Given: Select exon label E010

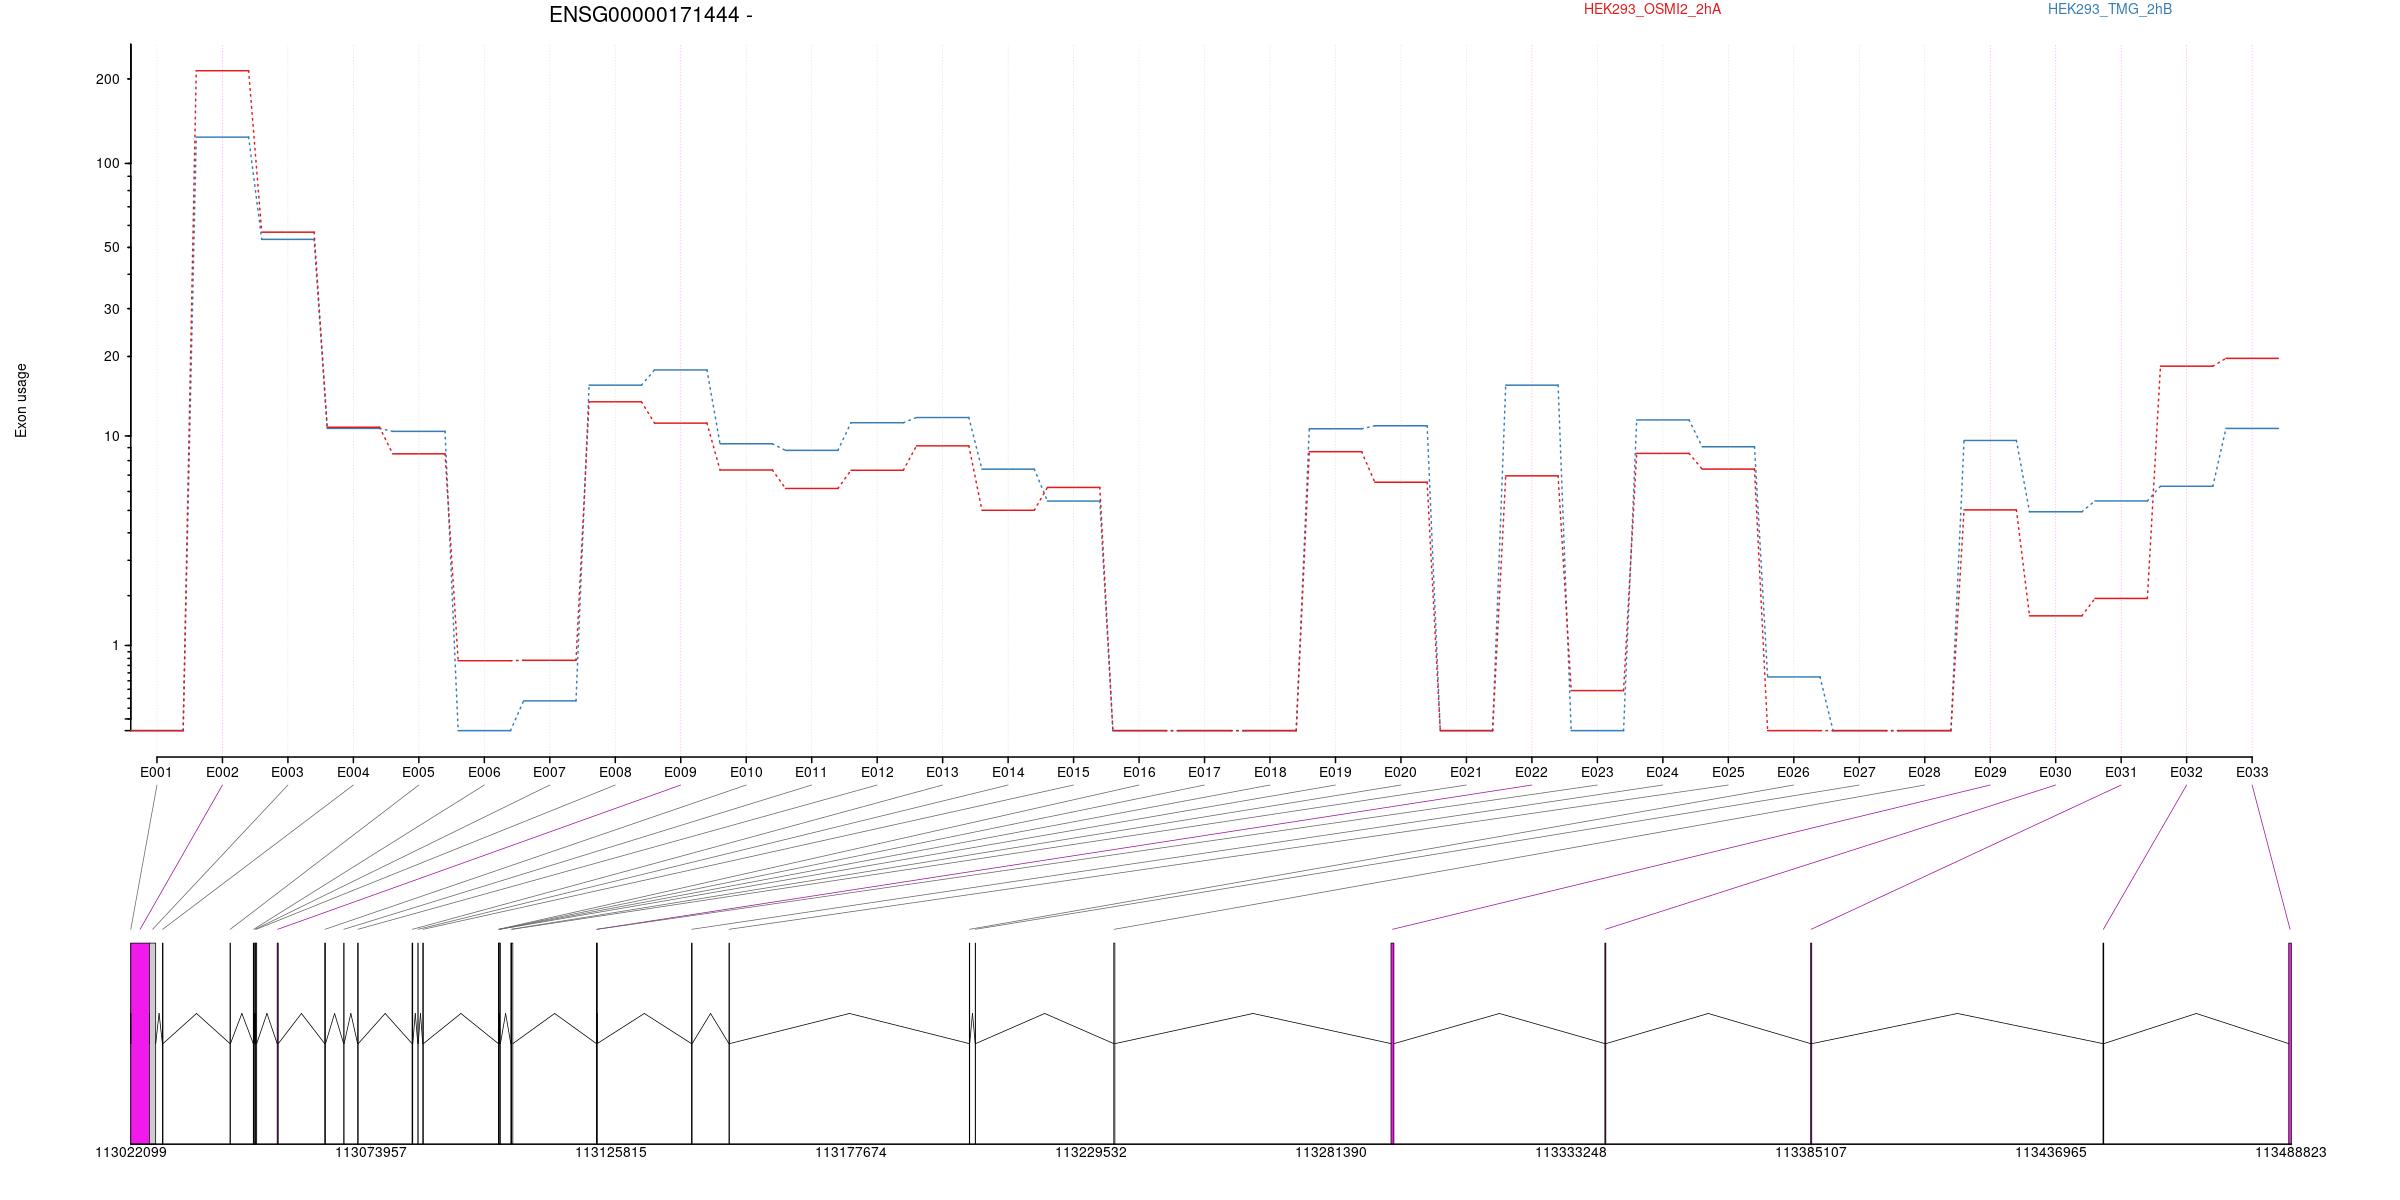Looking at the screenshot, I should pyautogui.click(x=746, y=772).
